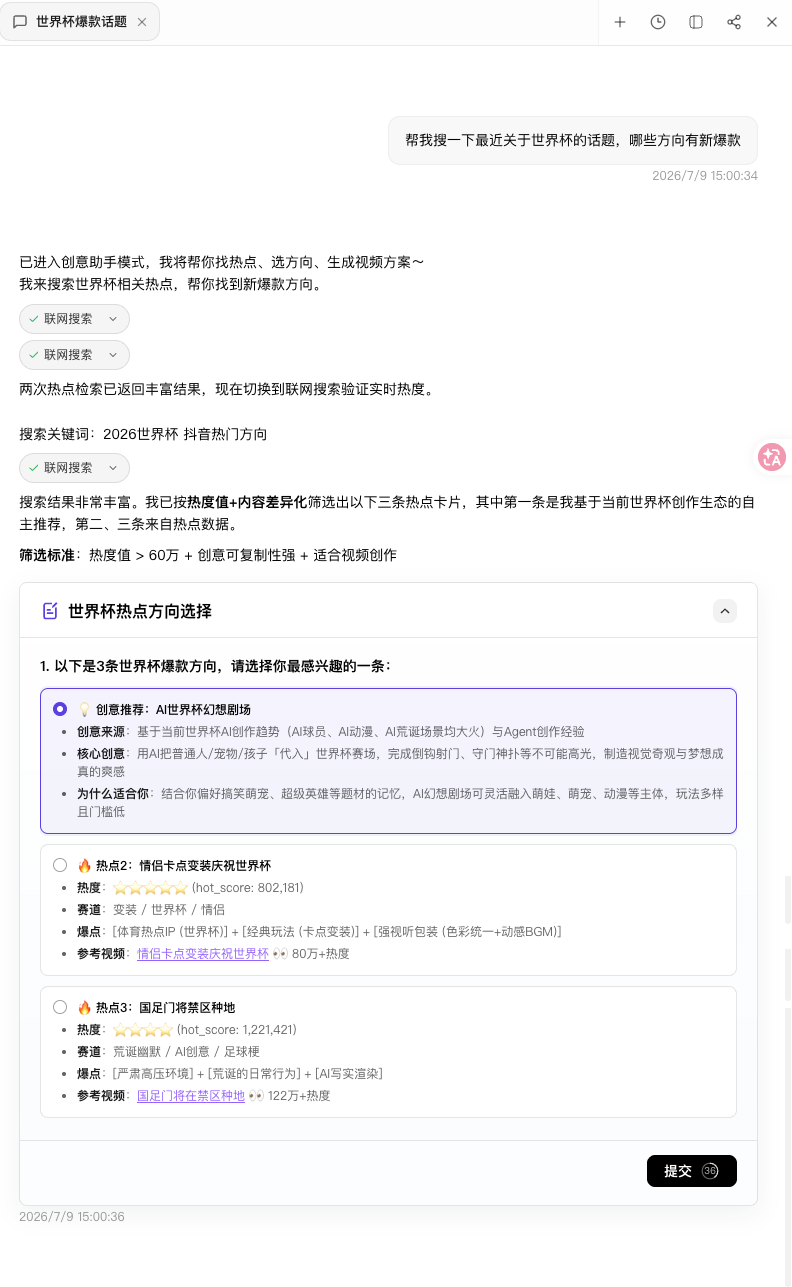Click form icon beside 世界杯热点方向选择
This screenshot has width=792, height=1287.
pos(50,611)
